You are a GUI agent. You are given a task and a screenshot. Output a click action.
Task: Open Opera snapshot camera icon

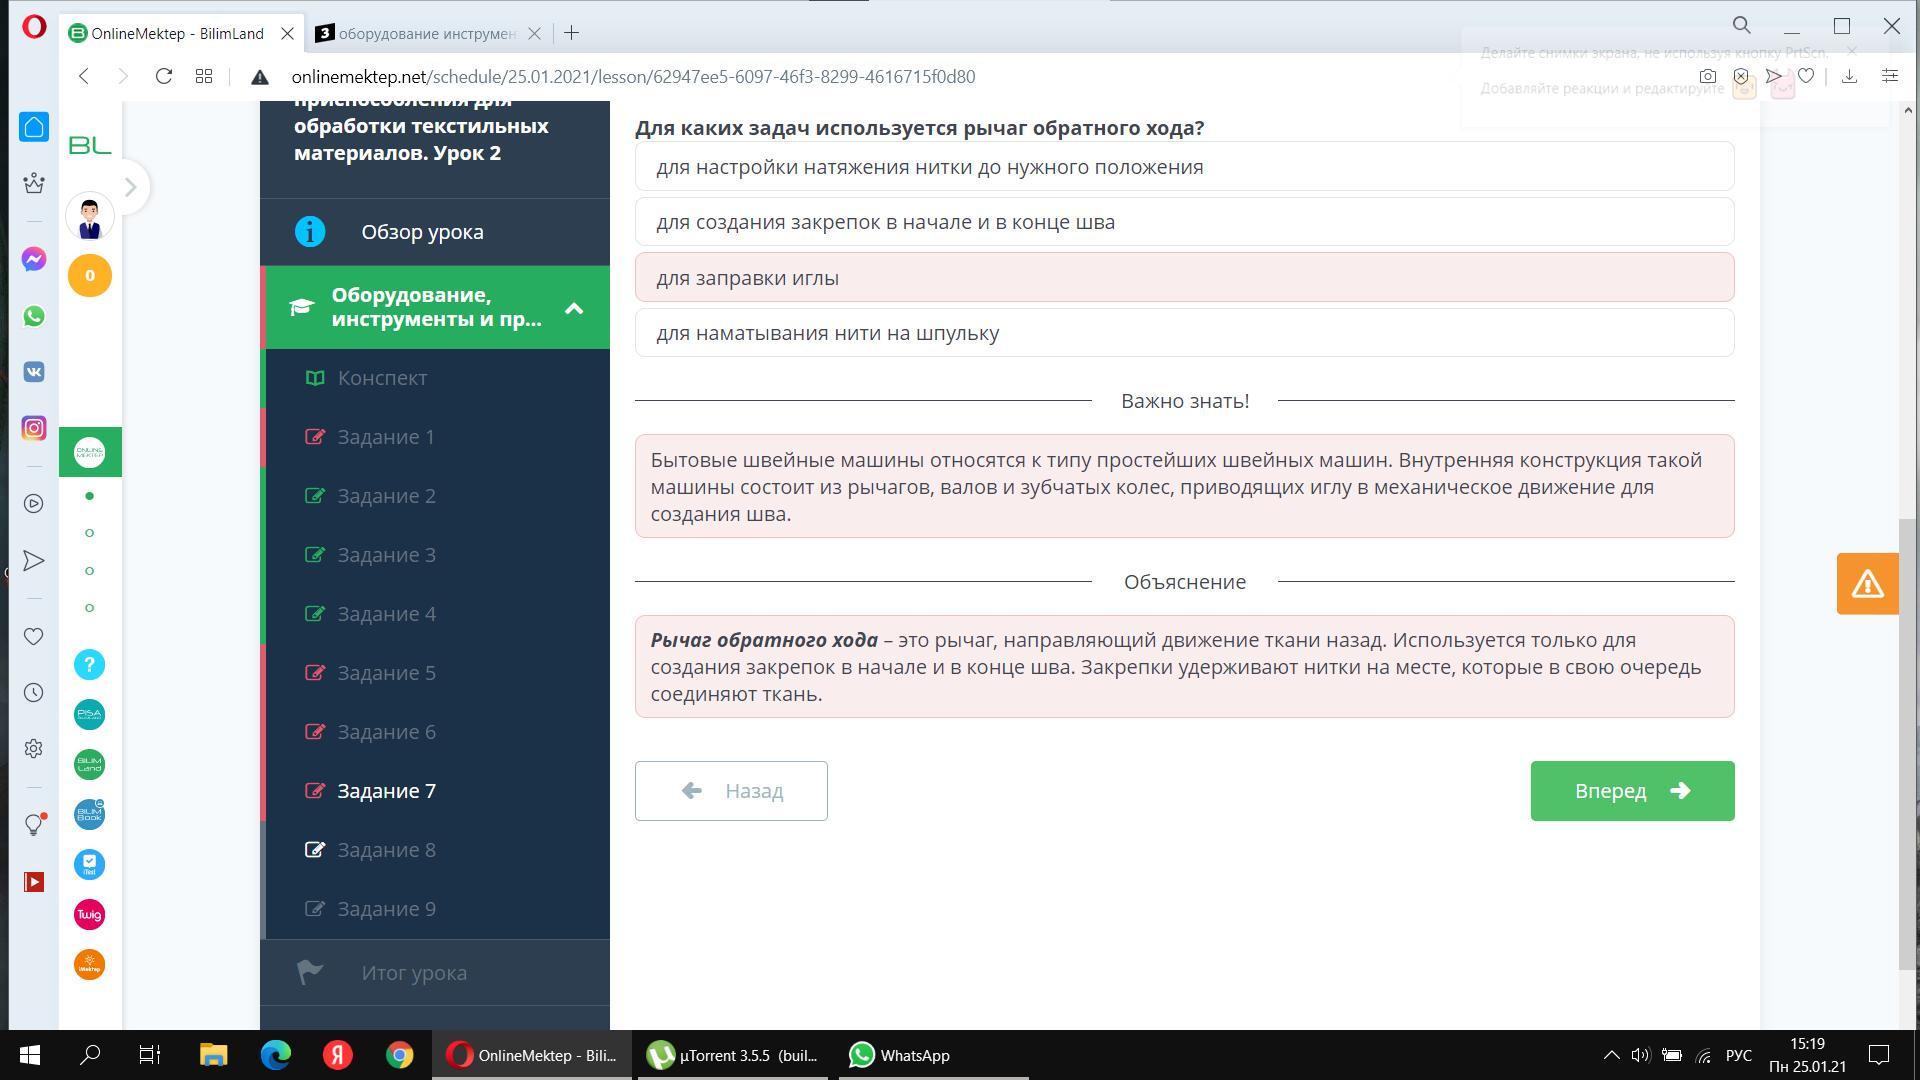tap(1708, 77)
